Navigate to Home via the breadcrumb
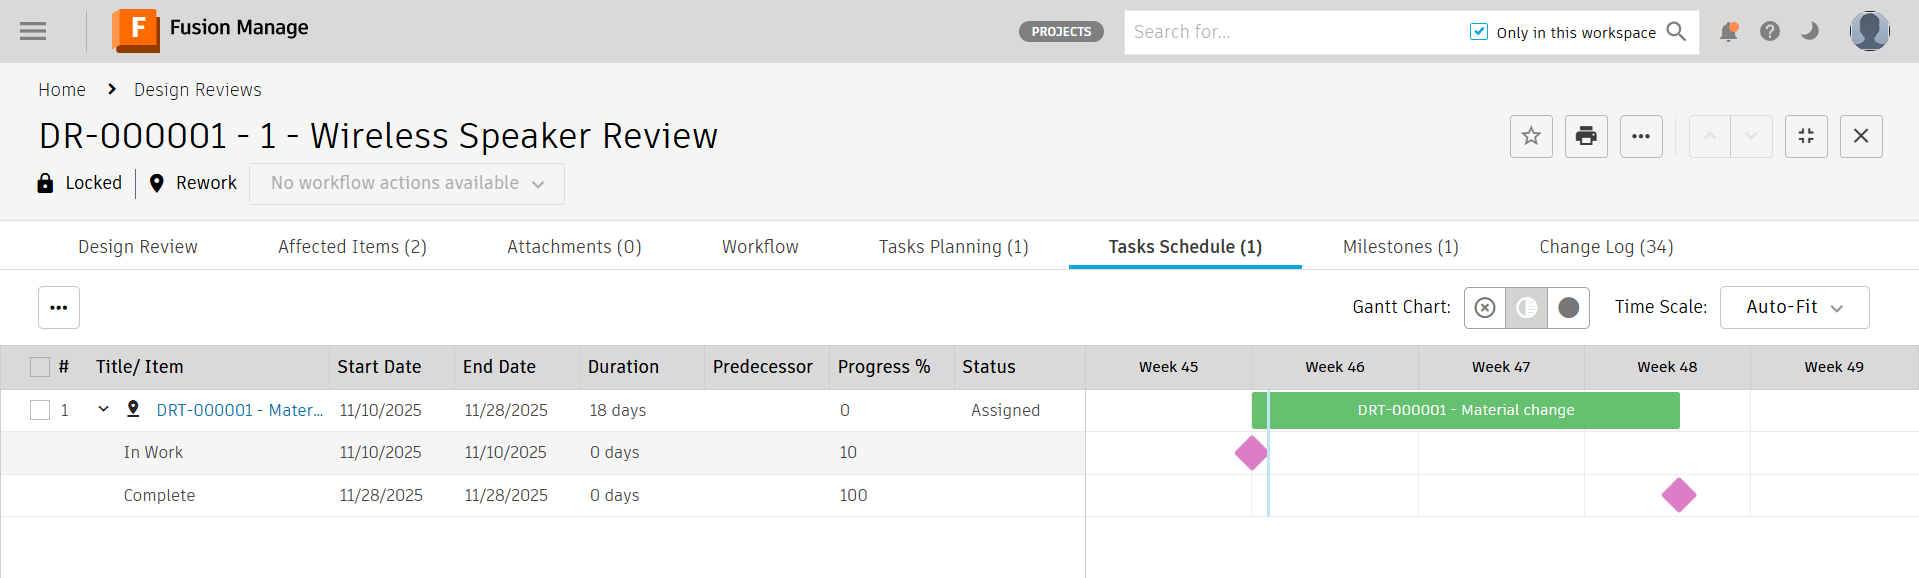1919x578 pixels. coord(61,89)
